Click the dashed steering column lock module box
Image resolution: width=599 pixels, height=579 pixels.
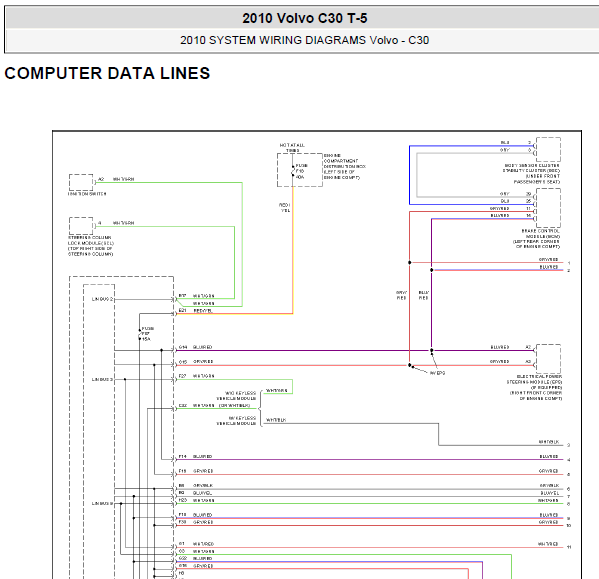81,226
